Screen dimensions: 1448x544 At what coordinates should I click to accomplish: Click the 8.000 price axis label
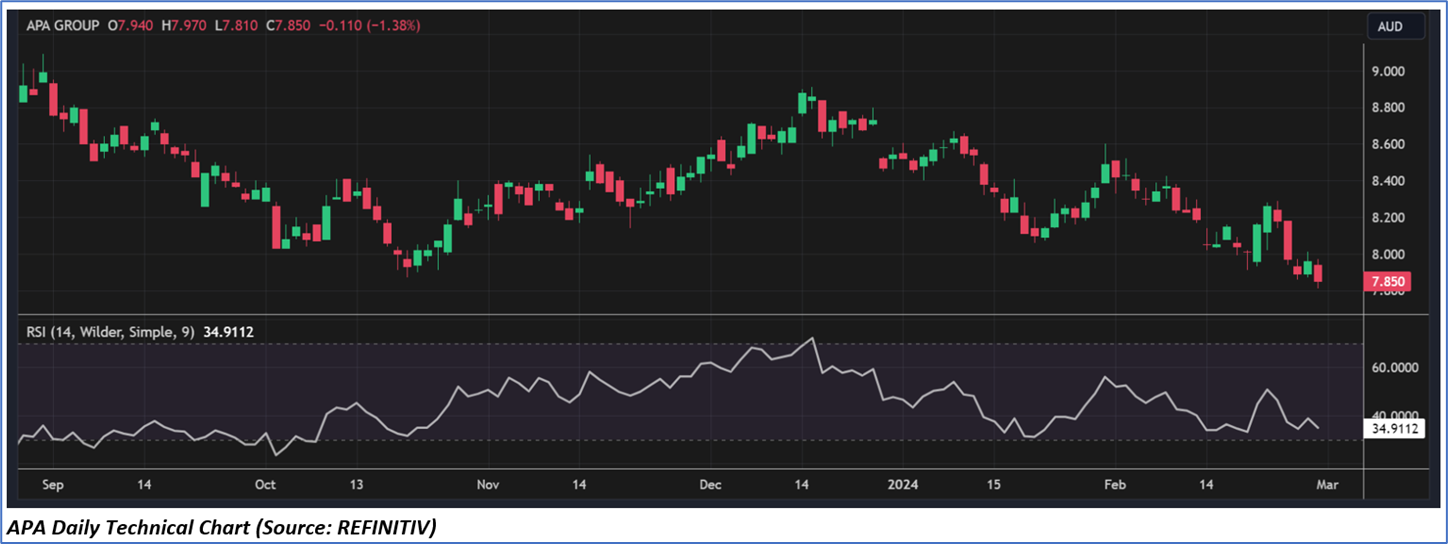coord(1388,254)
